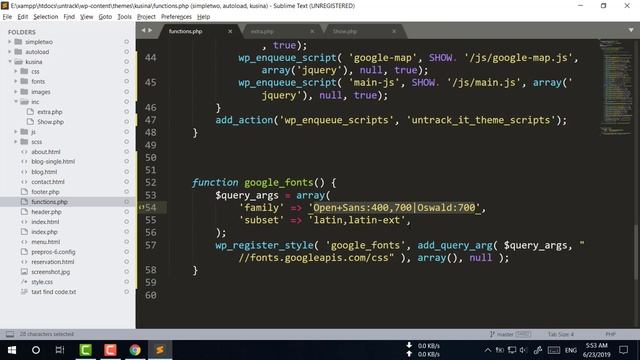Click the git status circle beside simpletwo
The image size is (640, 360).
pyautogui.click(x=127, y=42)
